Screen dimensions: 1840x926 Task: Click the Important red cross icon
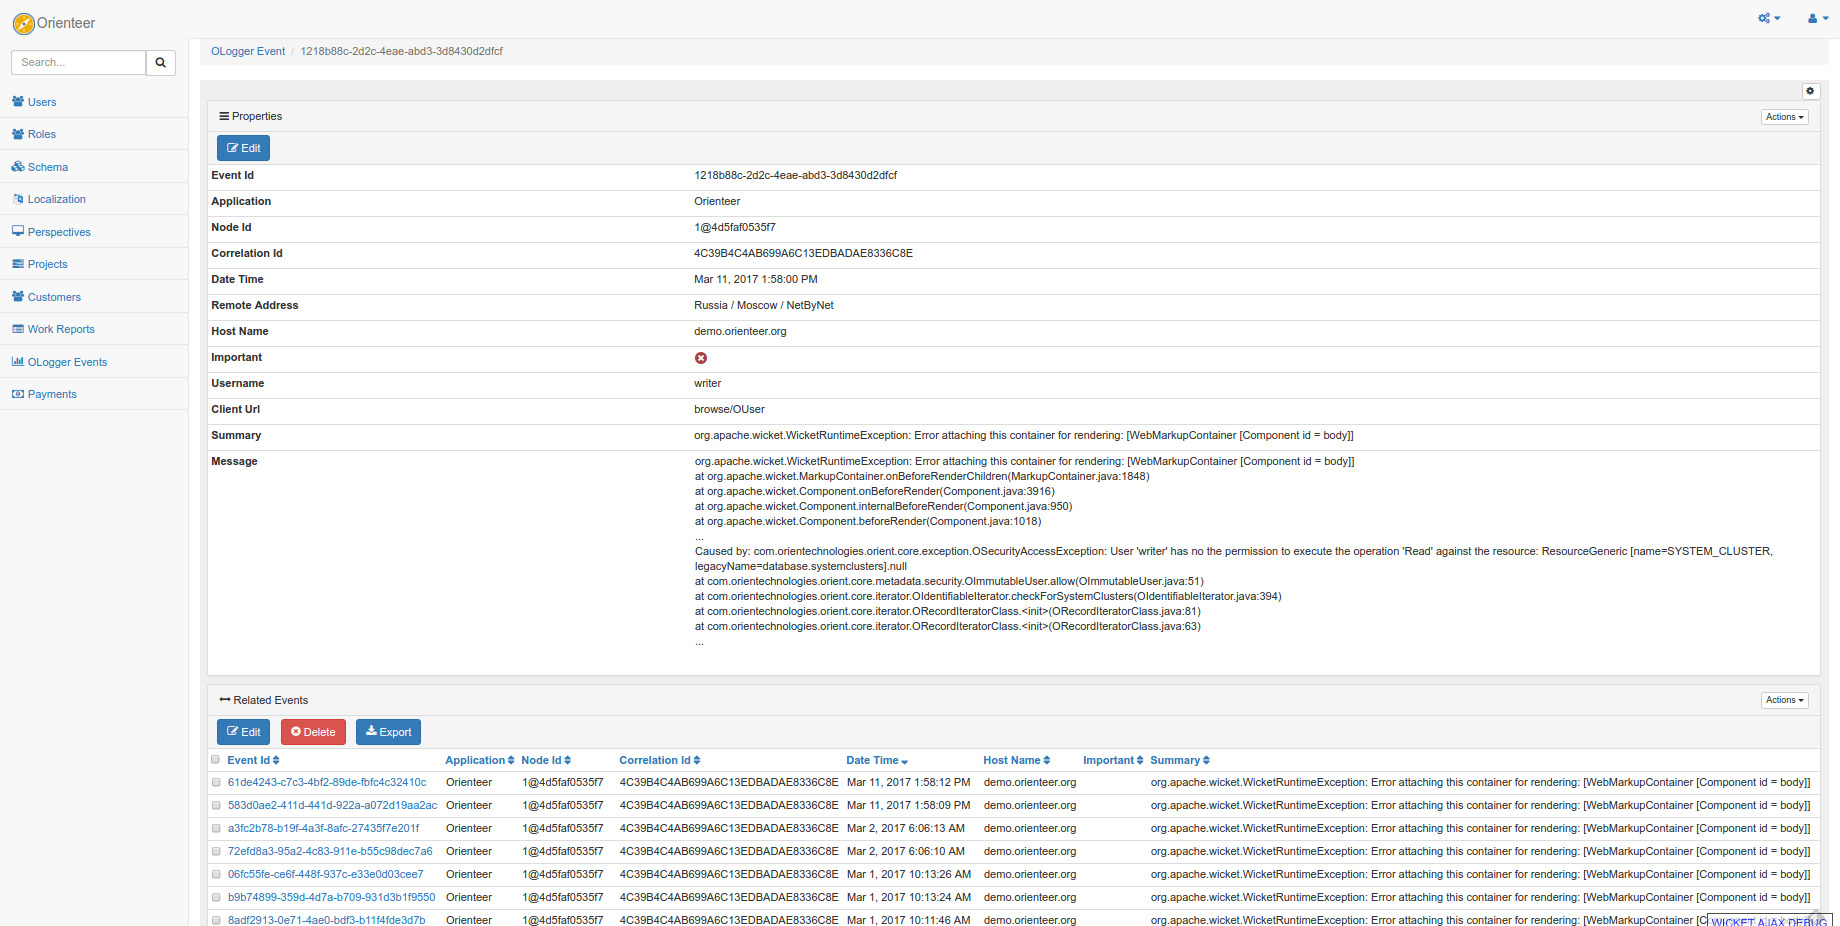[701, 358]
